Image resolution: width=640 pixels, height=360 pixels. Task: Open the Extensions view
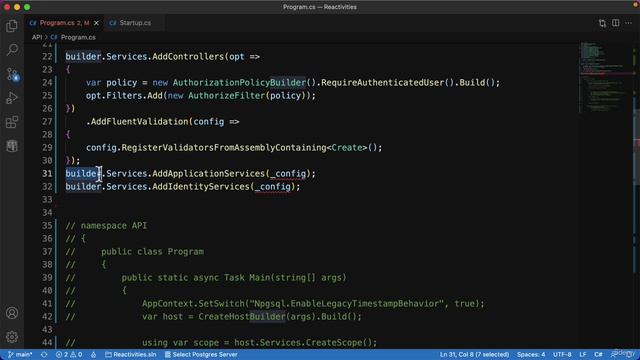click(x=12, y=122)
